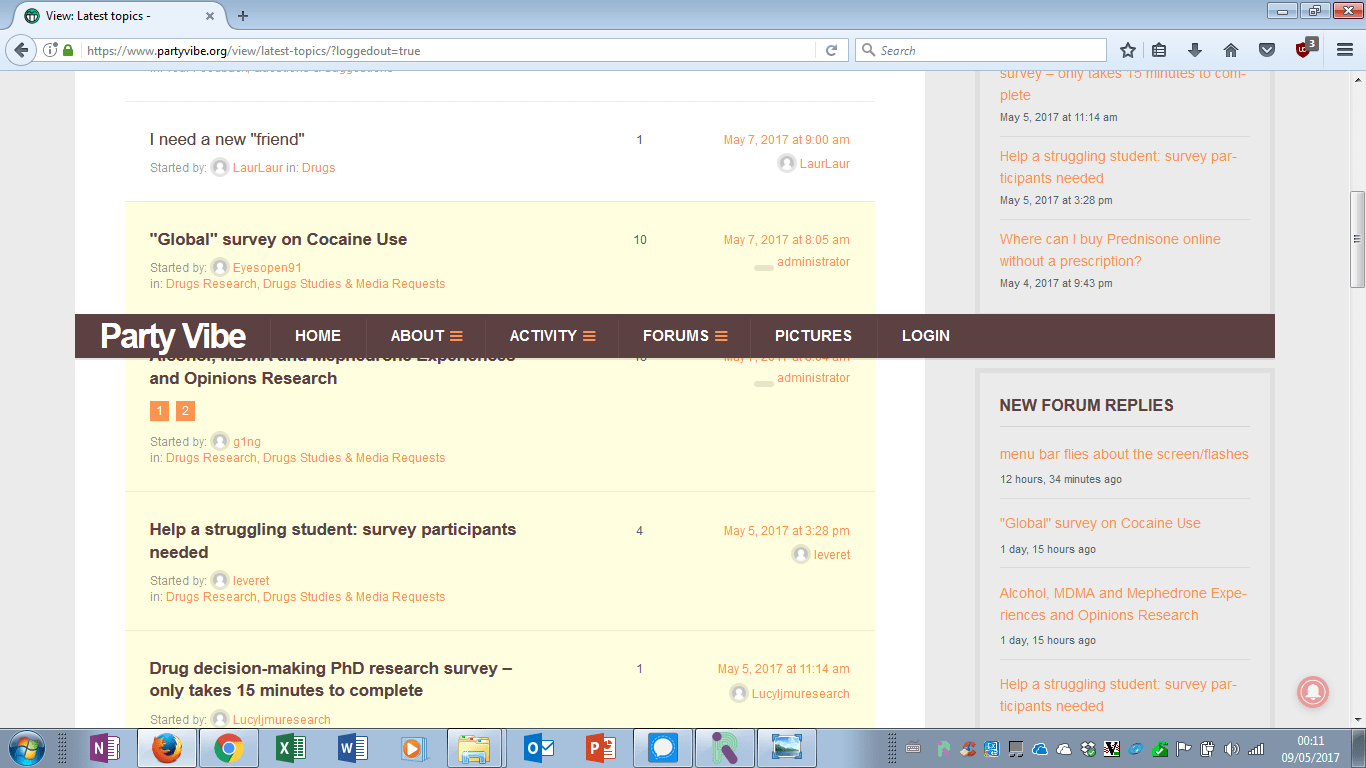Open g1ng user profile
Viewport: 1366px width, 768px height.
[247, 442]
